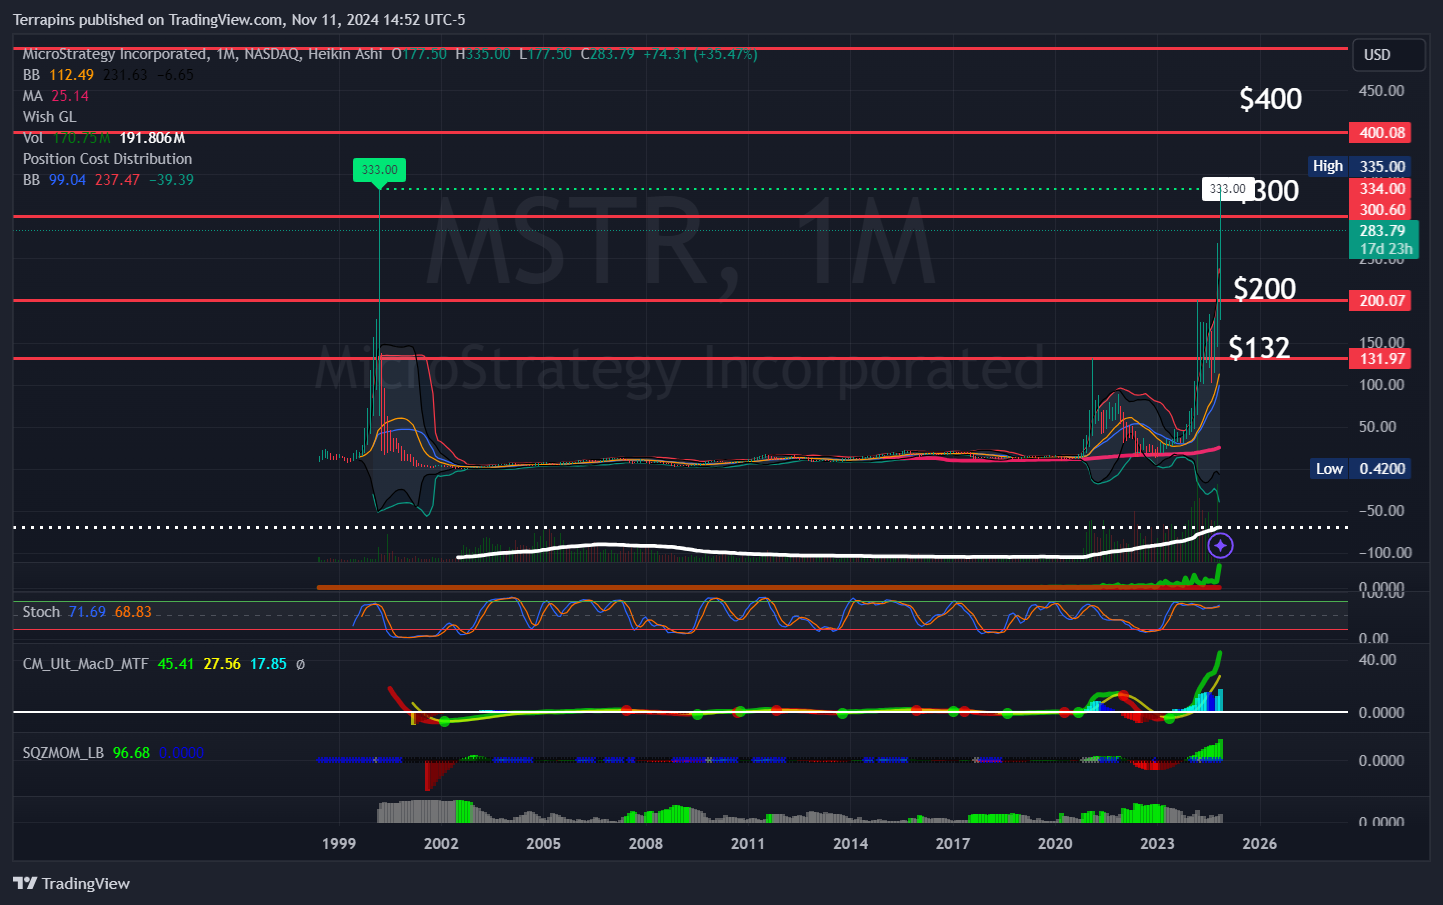Click the 200.07 red price label
This screenshot has width=1443, height=905.
click(1381, 300)
